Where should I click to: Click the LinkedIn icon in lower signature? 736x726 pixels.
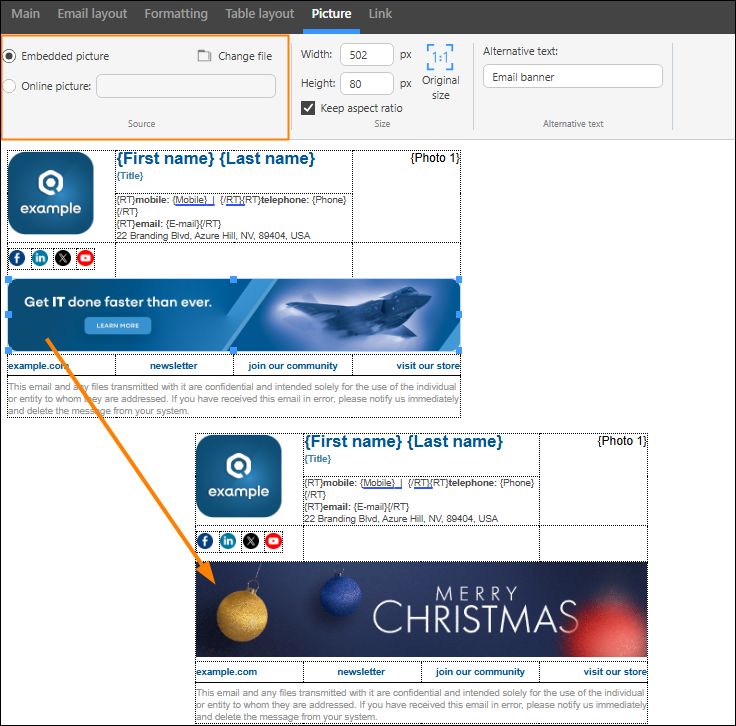pos(228,541)
